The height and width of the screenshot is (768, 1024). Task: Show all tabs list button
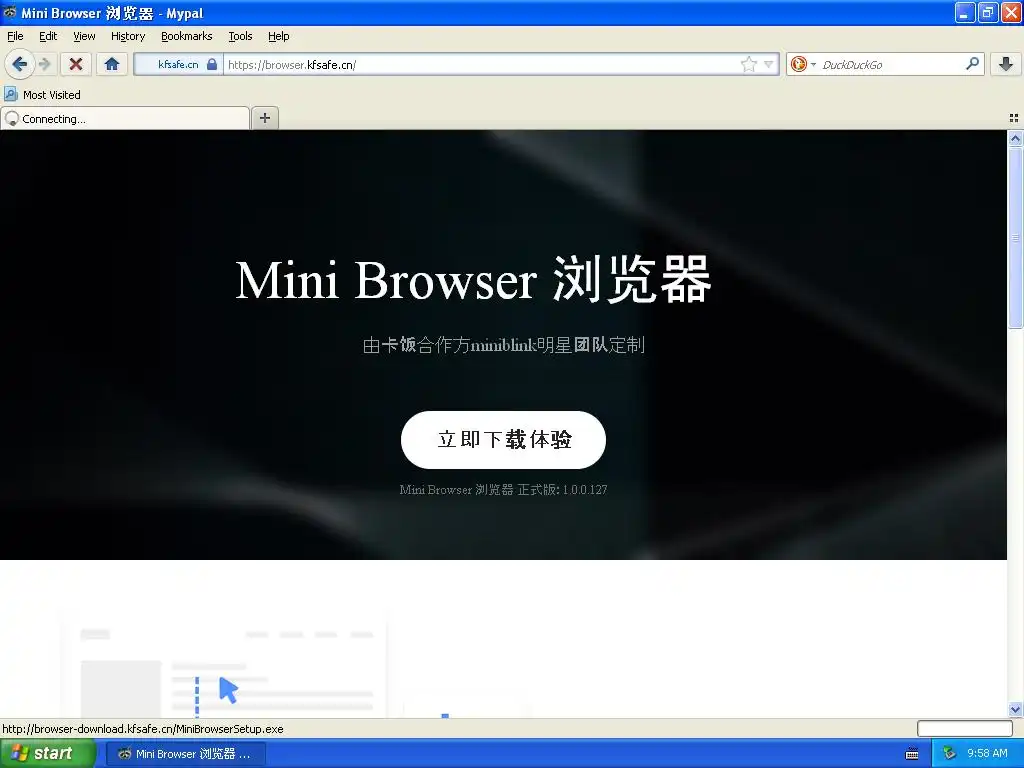(x=1014, y=118)
